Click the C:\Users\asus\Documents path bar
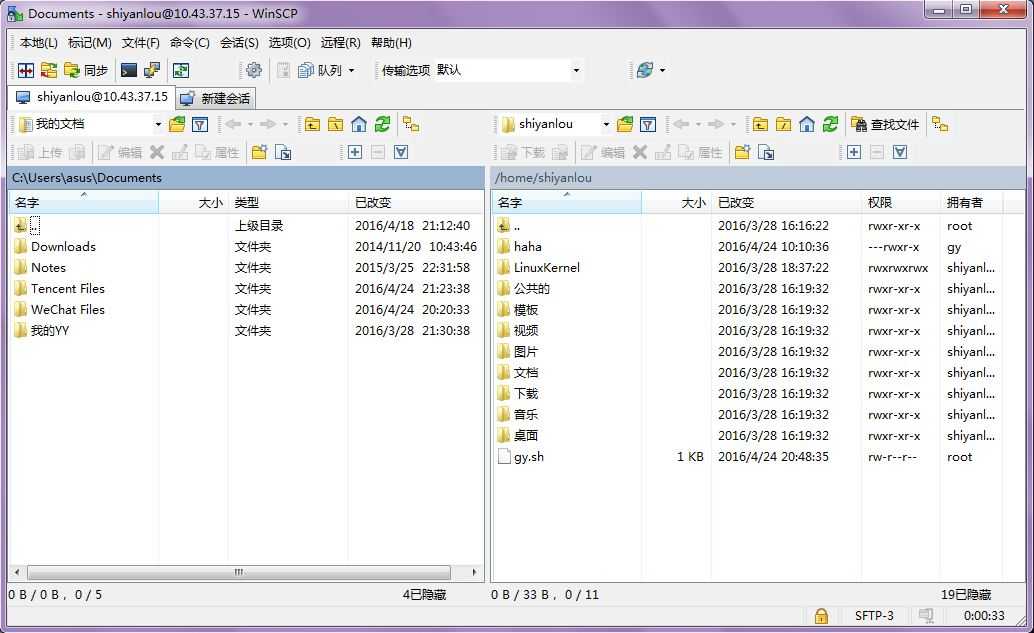This screenshot has width=1034, height=633. (x=246, y=178)
